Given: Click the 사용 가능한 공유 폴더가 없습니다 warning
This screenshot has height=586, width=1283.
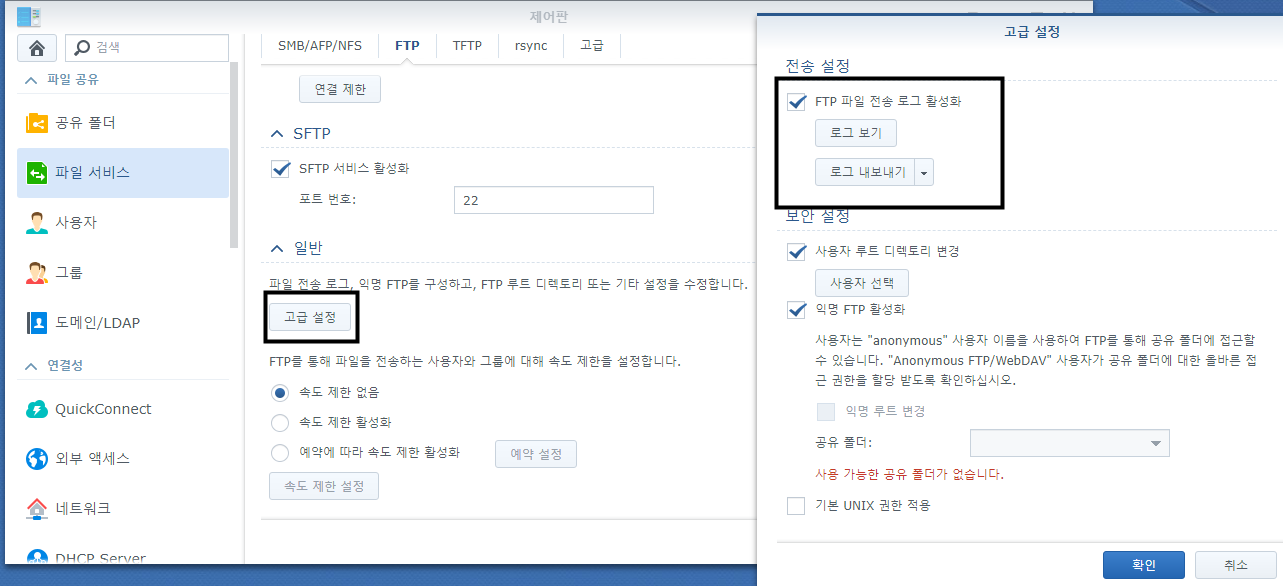Looking at the screenshot, I should point(910,474).
